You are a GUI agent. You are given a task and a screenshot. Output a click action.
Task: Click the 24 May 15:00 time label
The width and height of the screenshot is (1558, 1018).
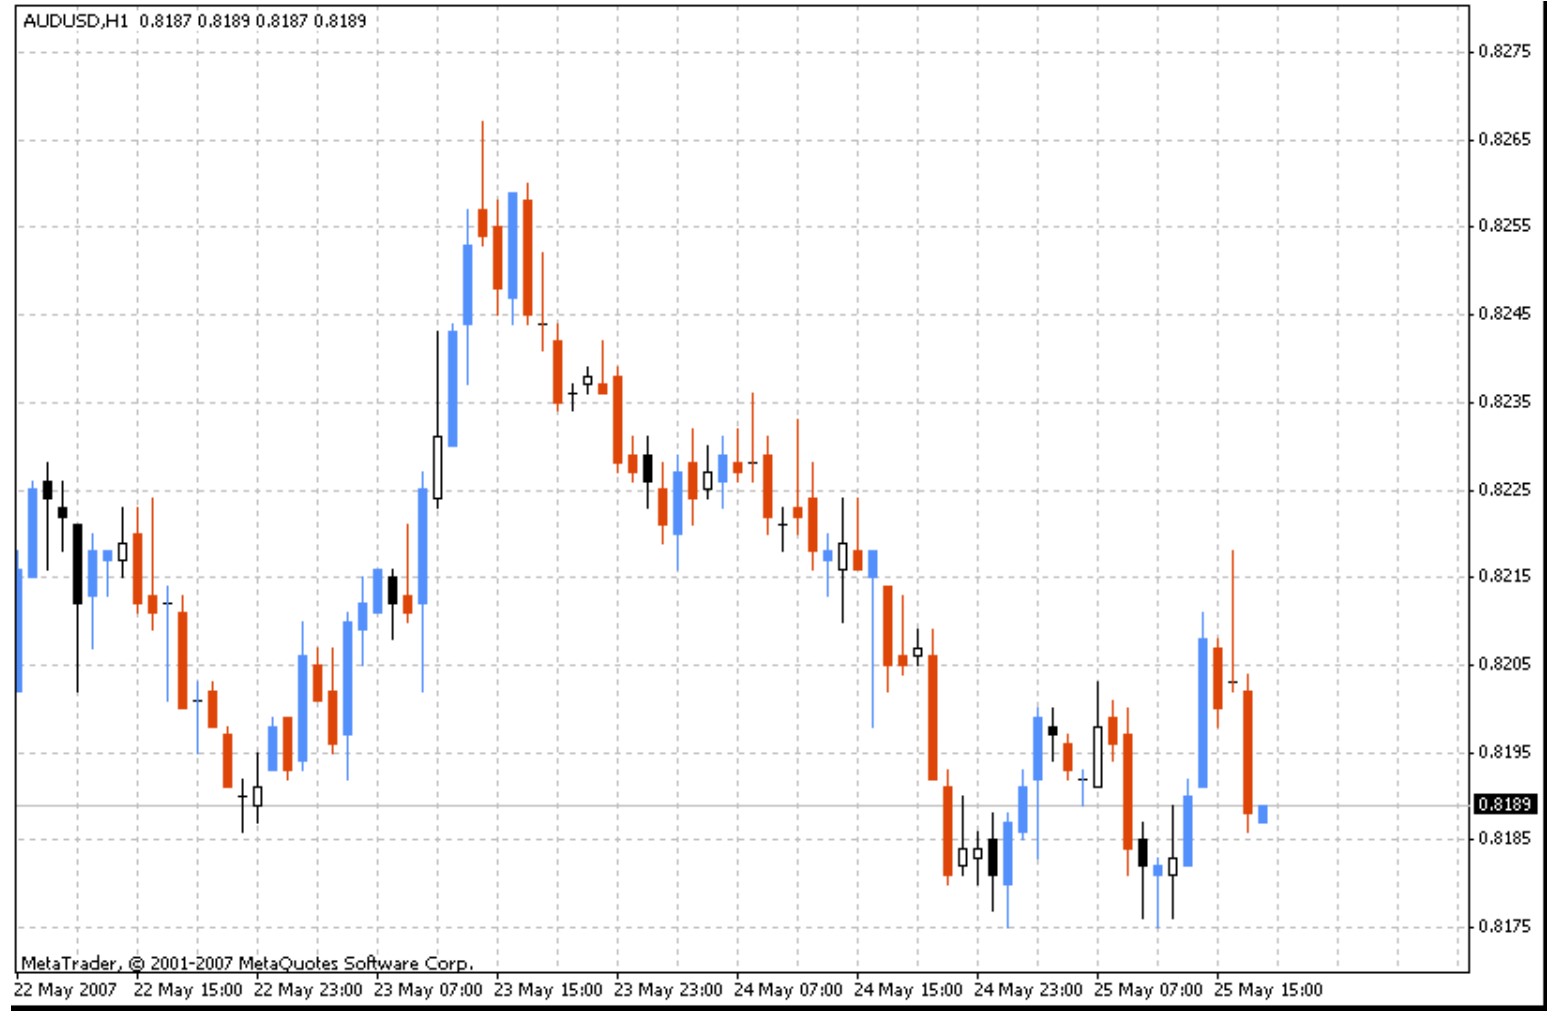click(908, 990)
